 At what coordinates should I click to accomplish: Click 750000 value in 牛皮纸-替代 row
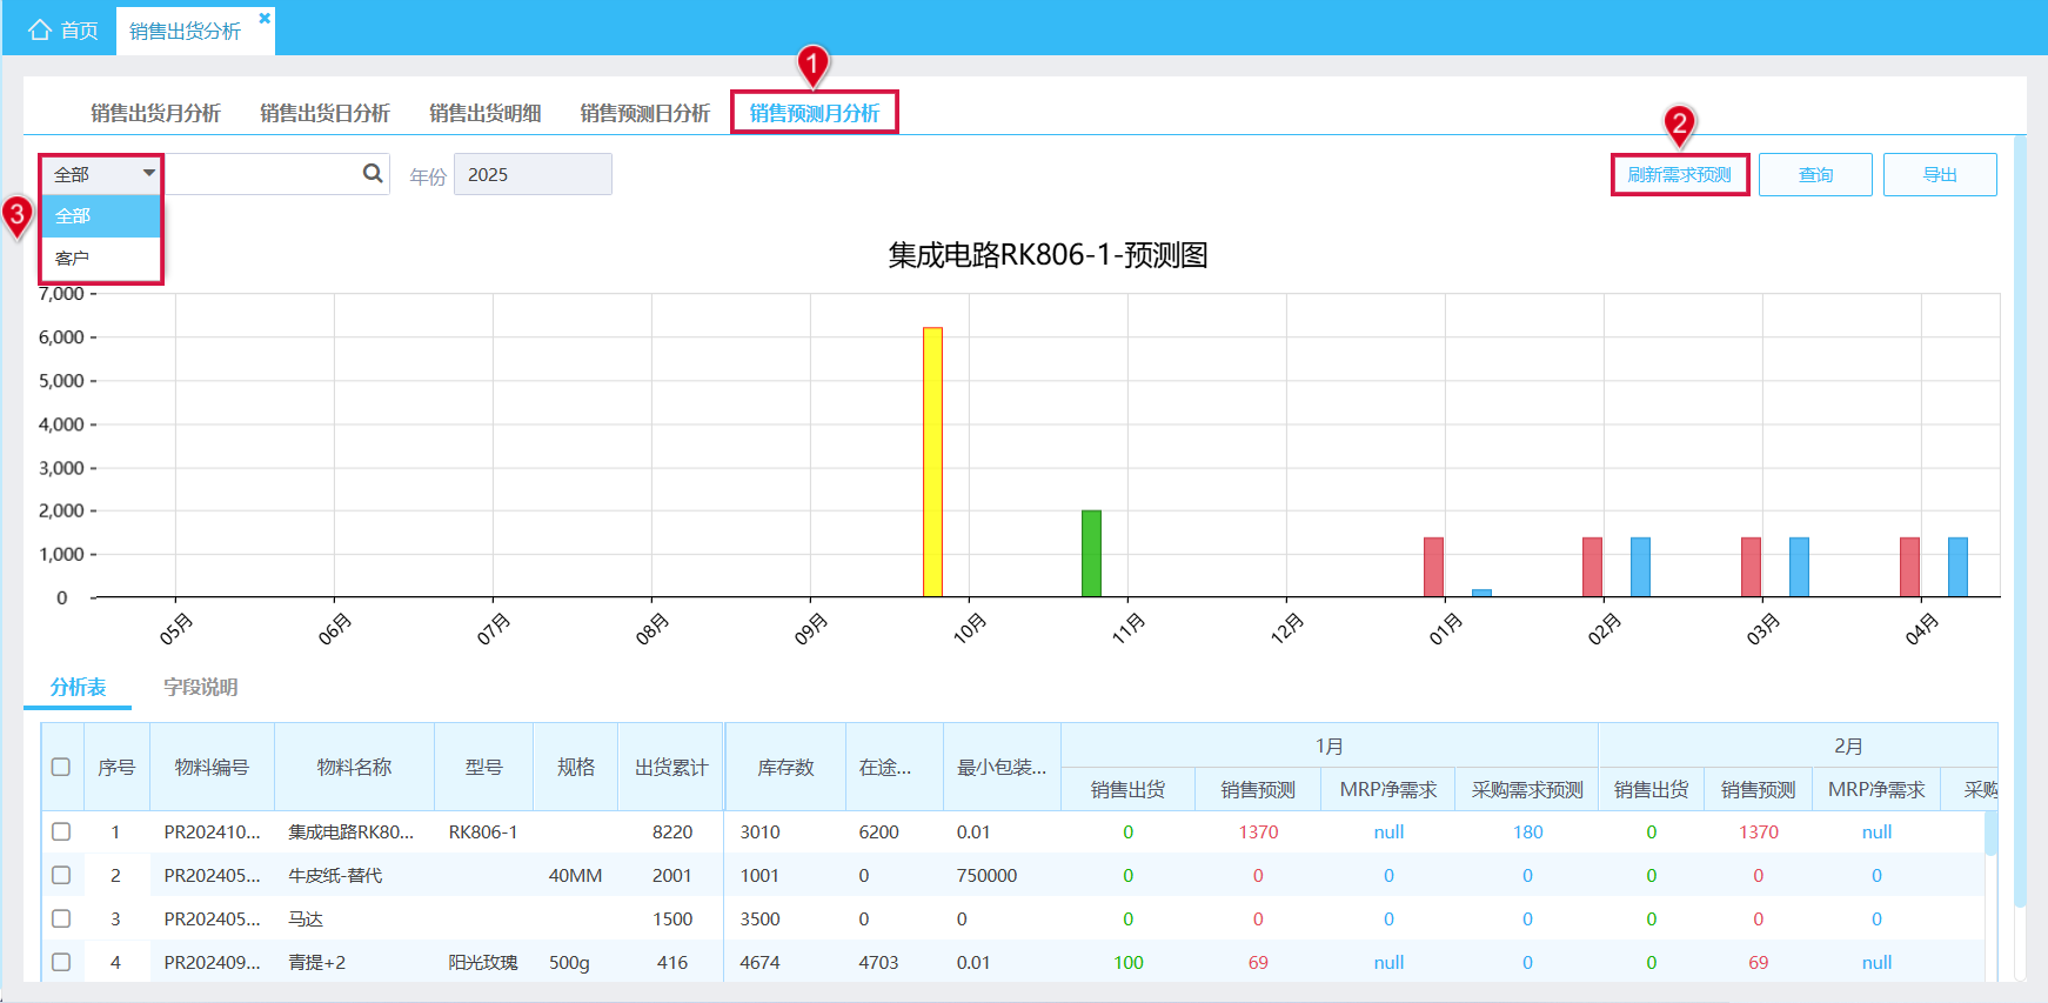(986, 875)
